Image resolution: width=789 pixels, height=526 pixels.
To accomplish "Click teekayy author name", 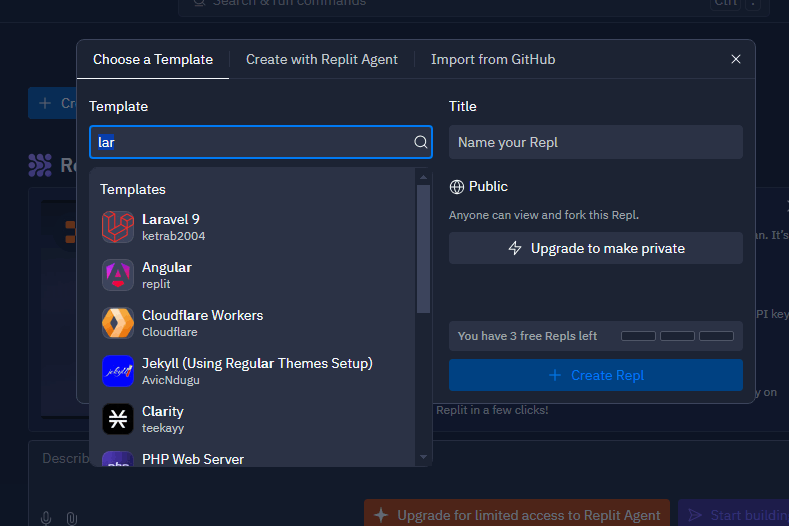I will click(x=163, y=428).
